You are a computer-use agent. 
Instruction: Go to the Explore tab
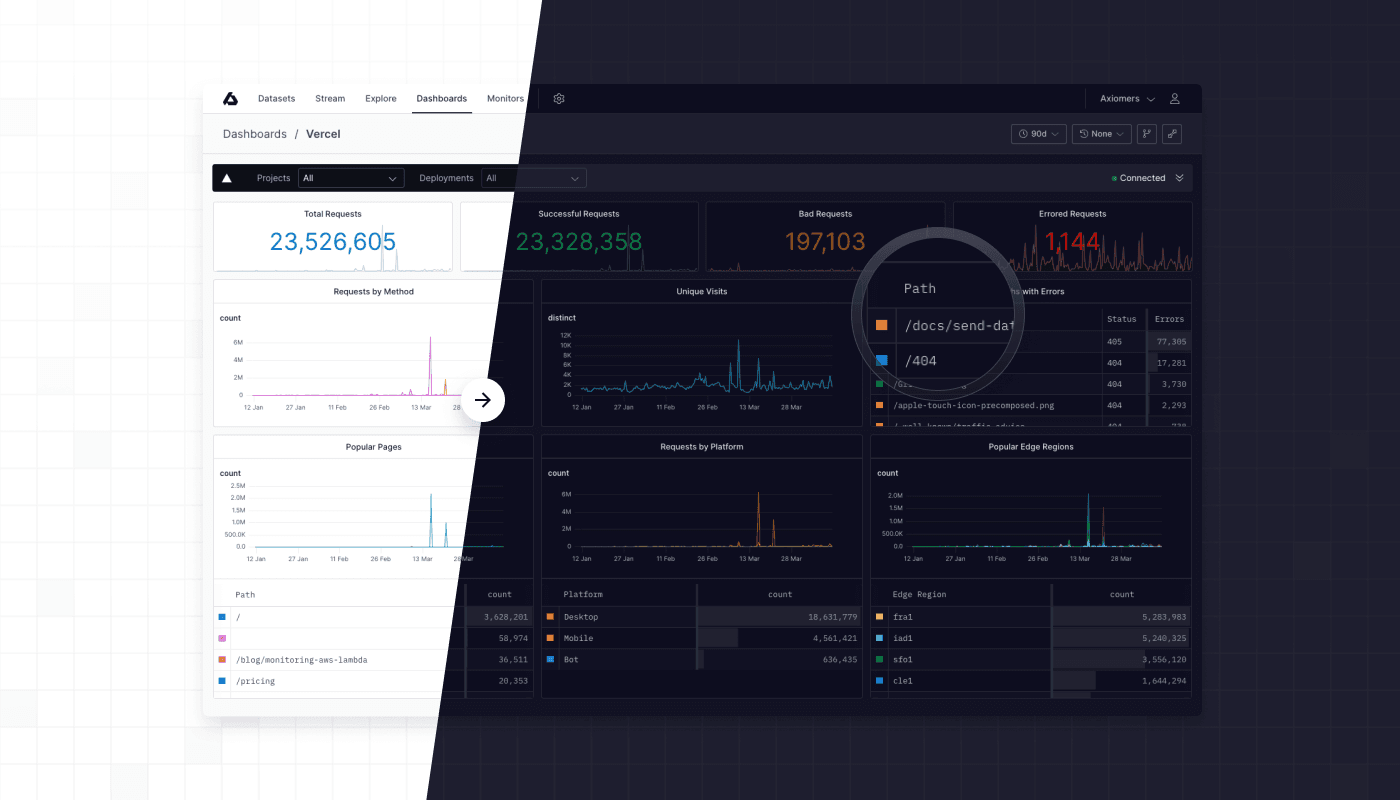pos(381,99)
